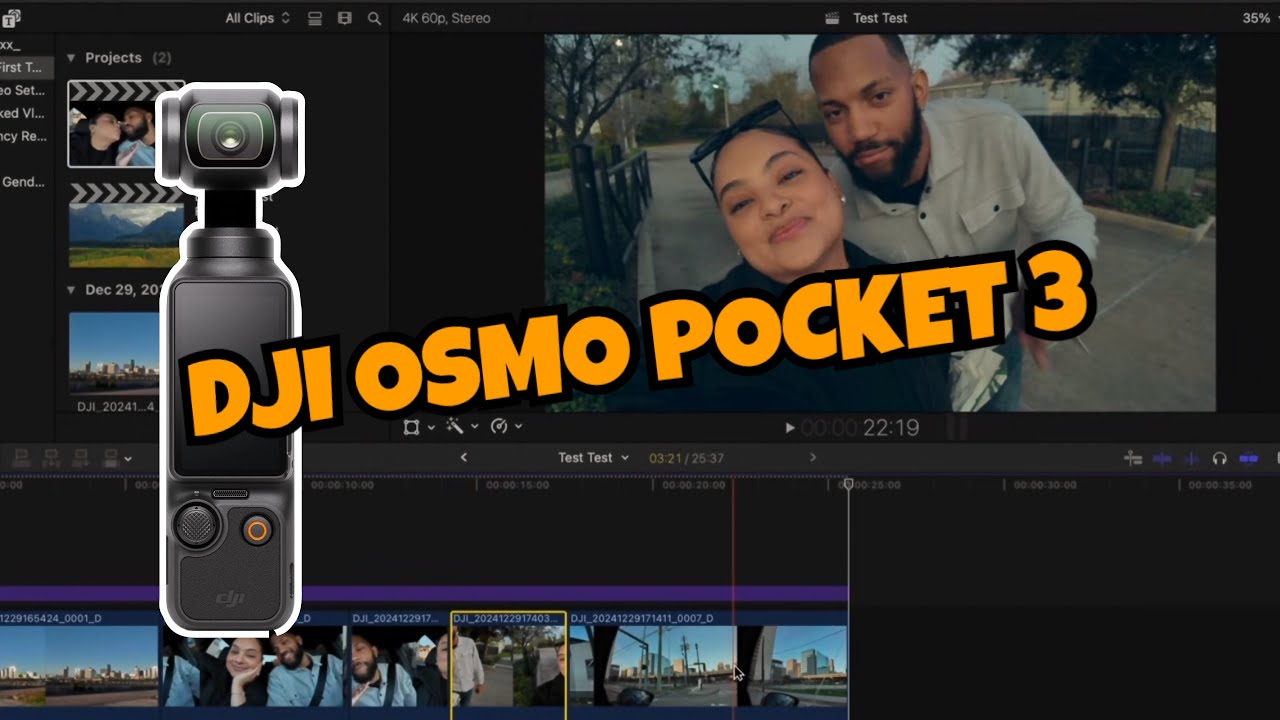Go forward in timeline history arrow
The width and height of the screenshot is (1280, 720).
coord(812,457)
